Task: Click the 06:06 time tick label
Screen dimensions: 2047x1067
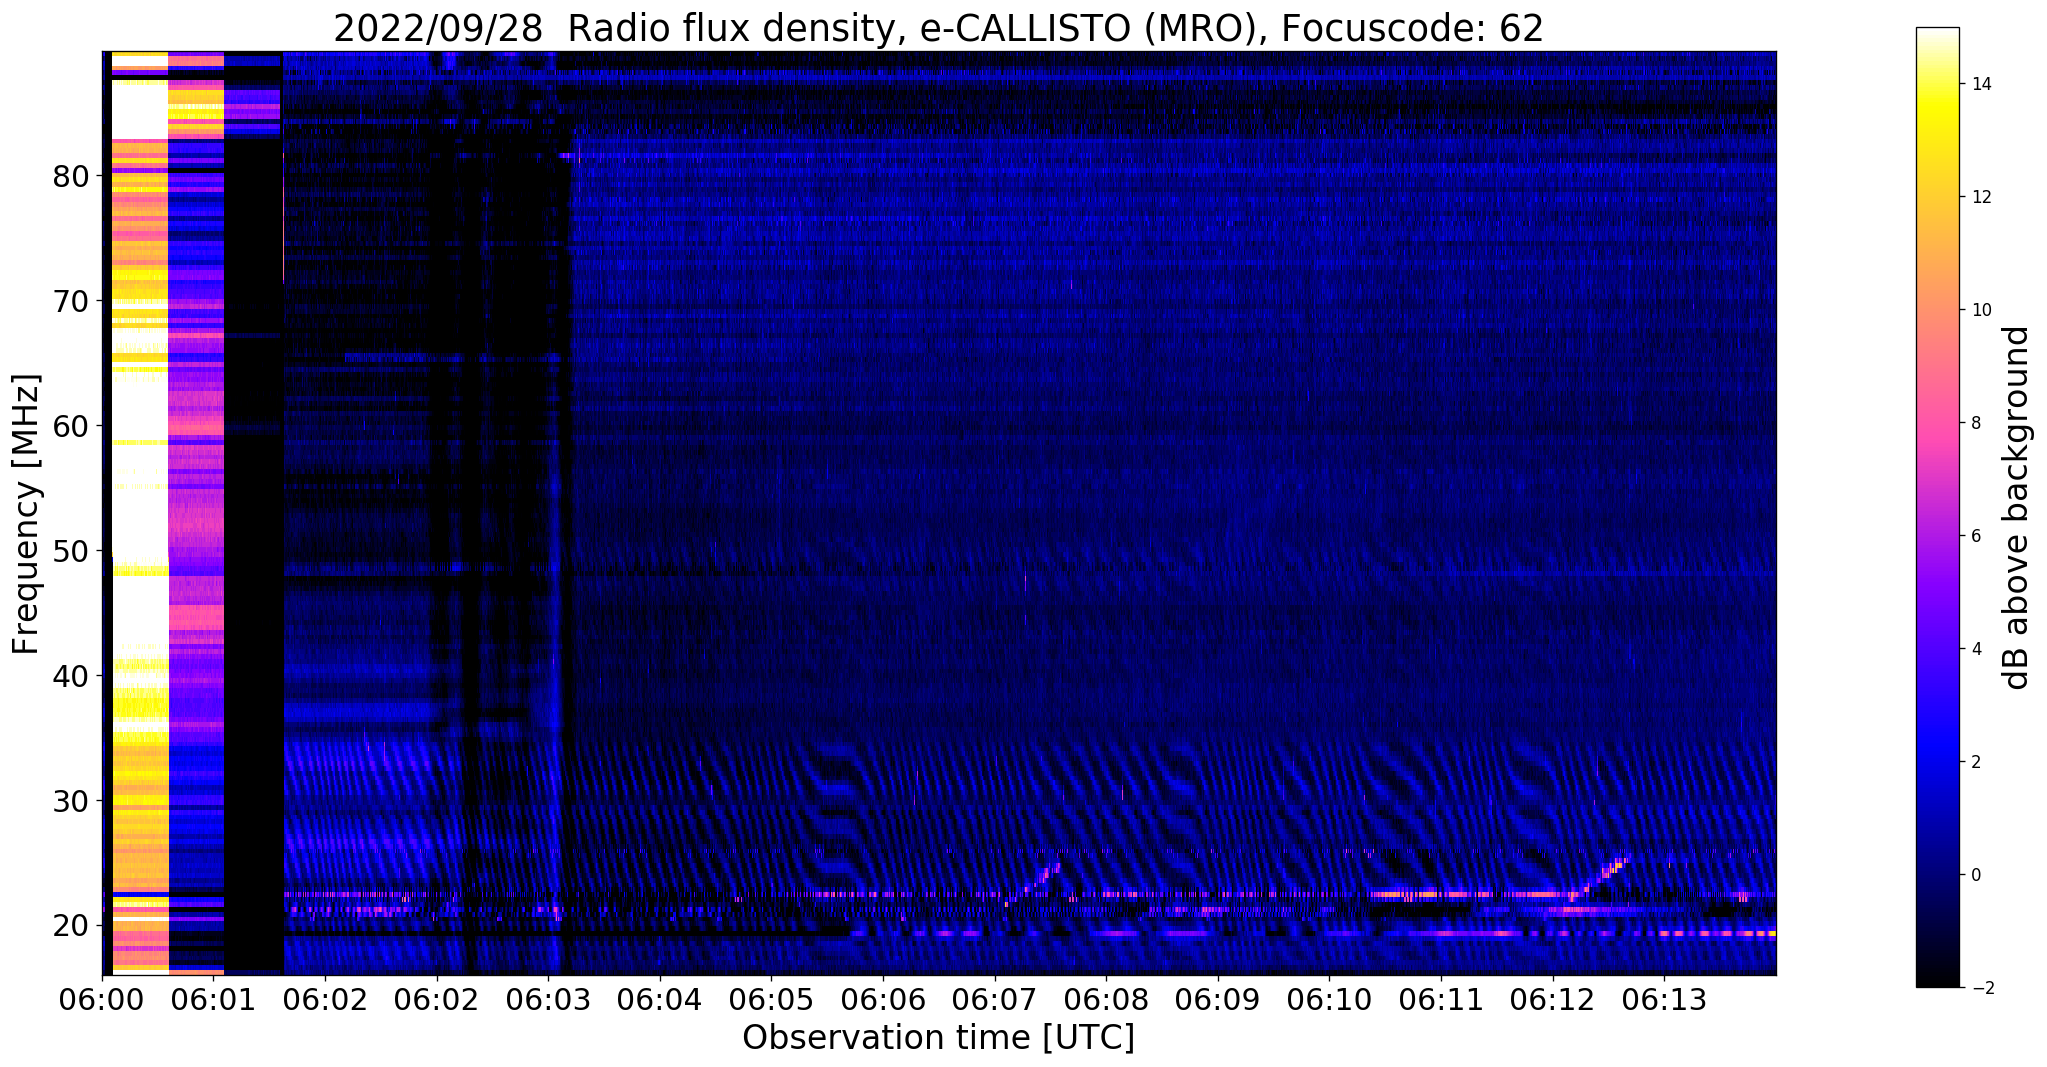Action: point(883,1000)
